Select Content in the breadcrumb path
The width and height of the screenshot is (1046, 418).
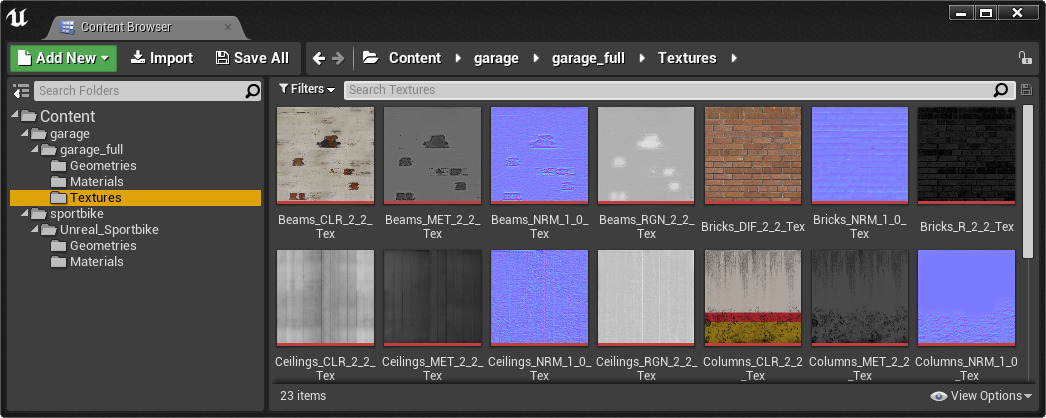tap(415, 58)
